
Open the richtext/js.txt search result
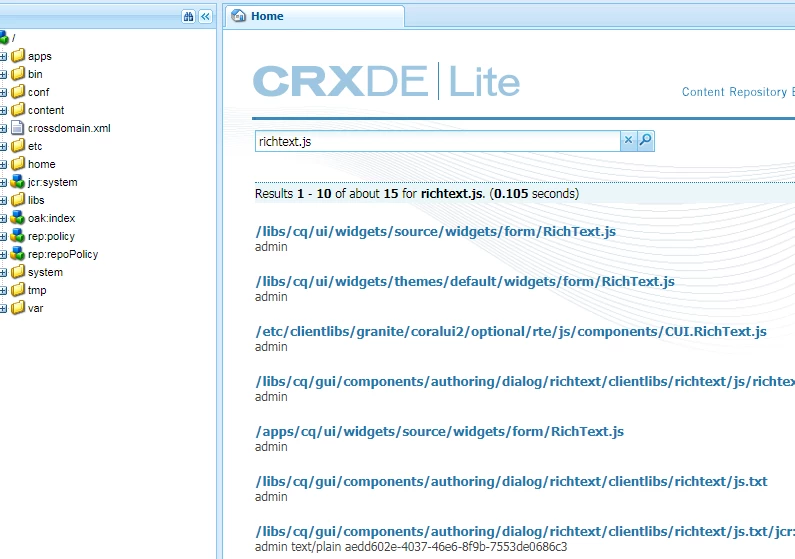click(x=512, y=482)
